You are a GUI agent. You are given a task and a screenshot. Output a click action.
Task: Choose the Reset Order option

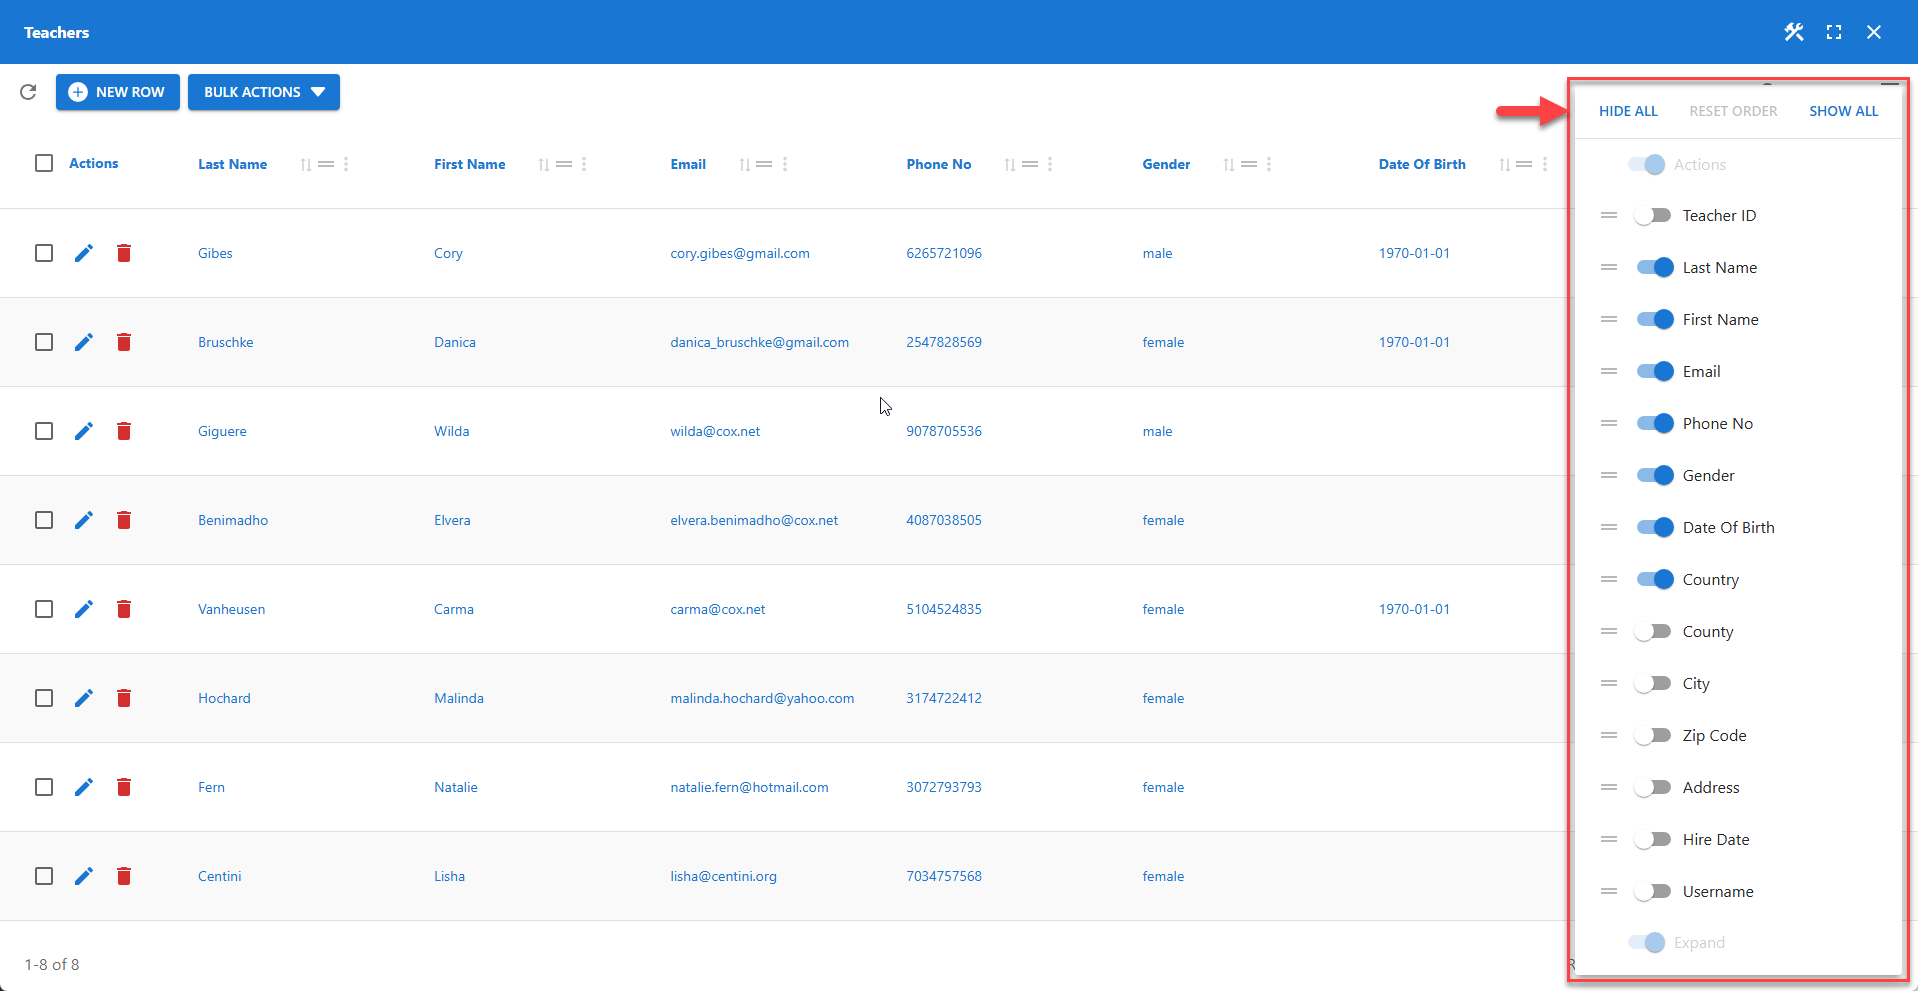tap(1732, 110)
